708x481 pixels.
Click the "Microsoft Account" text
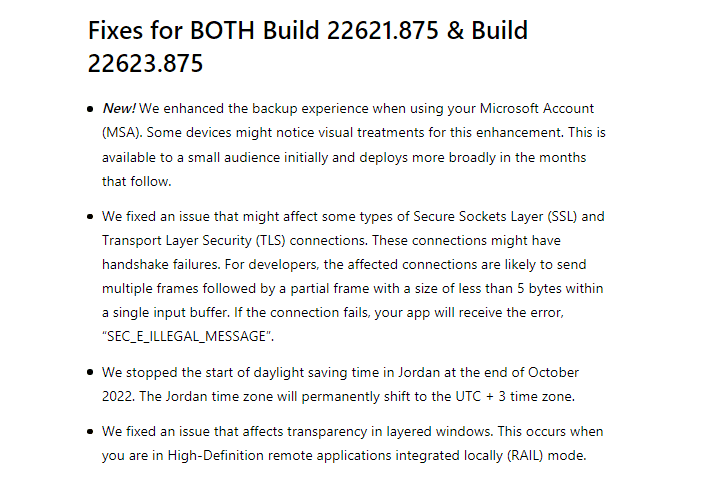click(536, 108)
